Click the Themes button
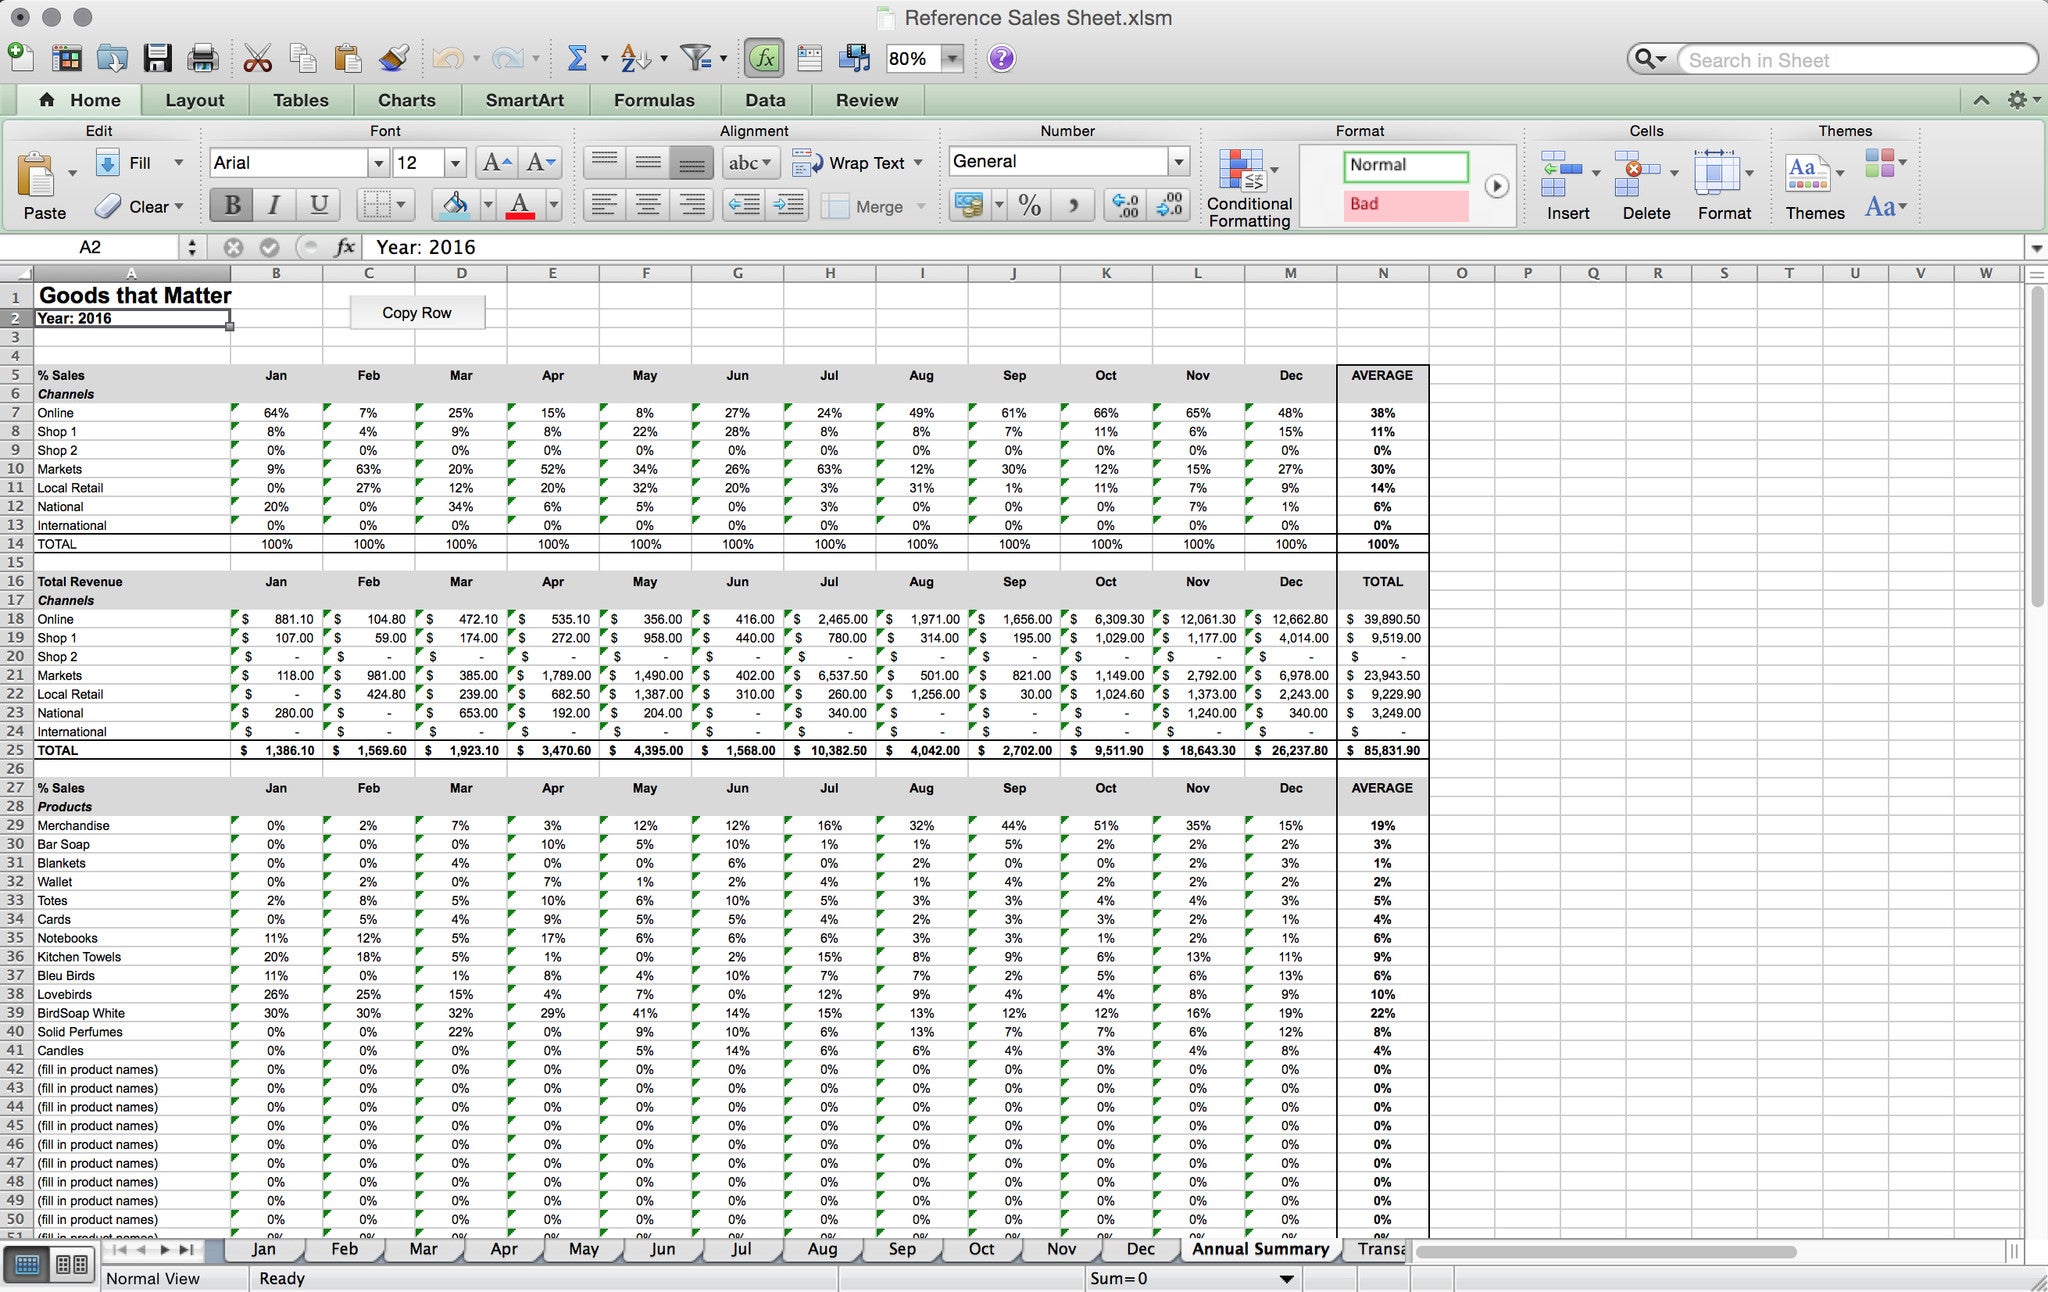This screenshot has width=2048, height=1292. click(x=1814, y=186)
